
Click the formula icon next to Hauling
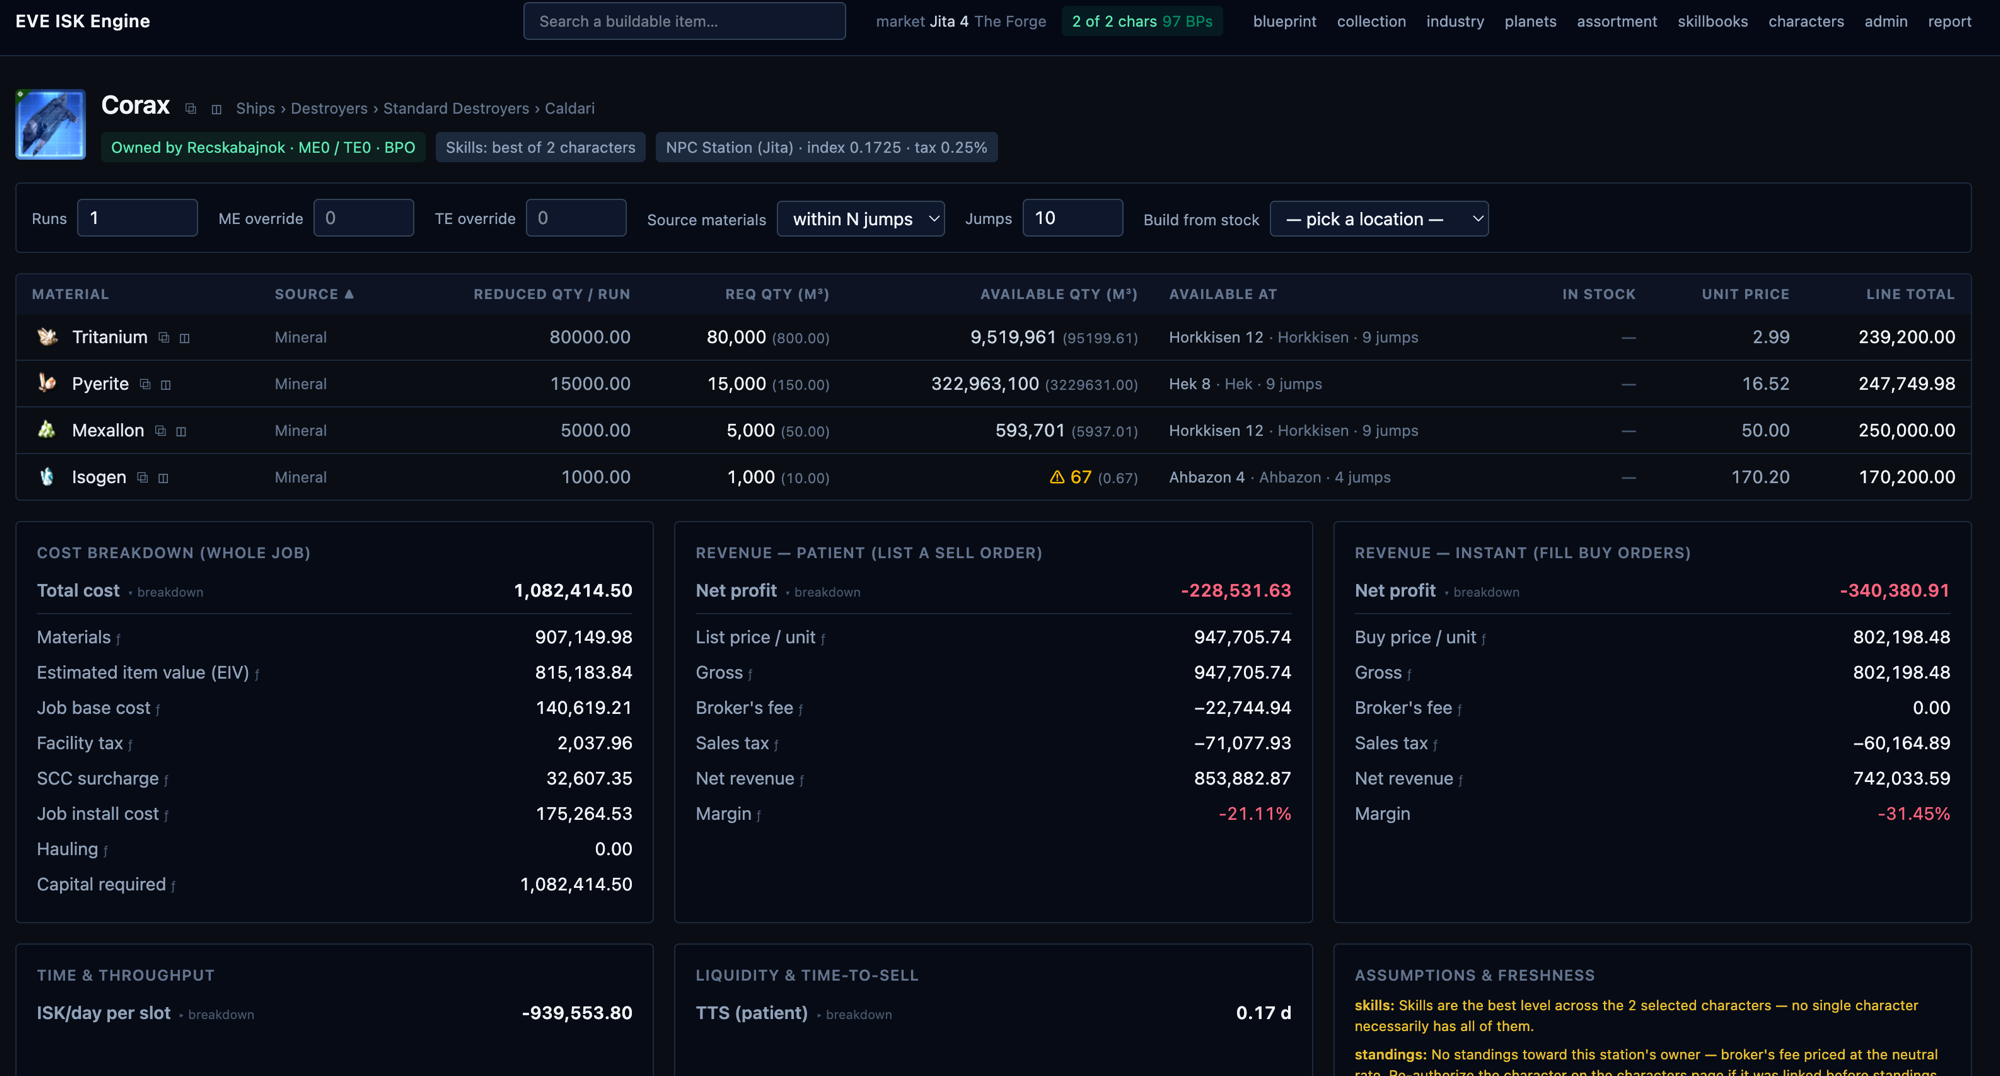(105, 851)
